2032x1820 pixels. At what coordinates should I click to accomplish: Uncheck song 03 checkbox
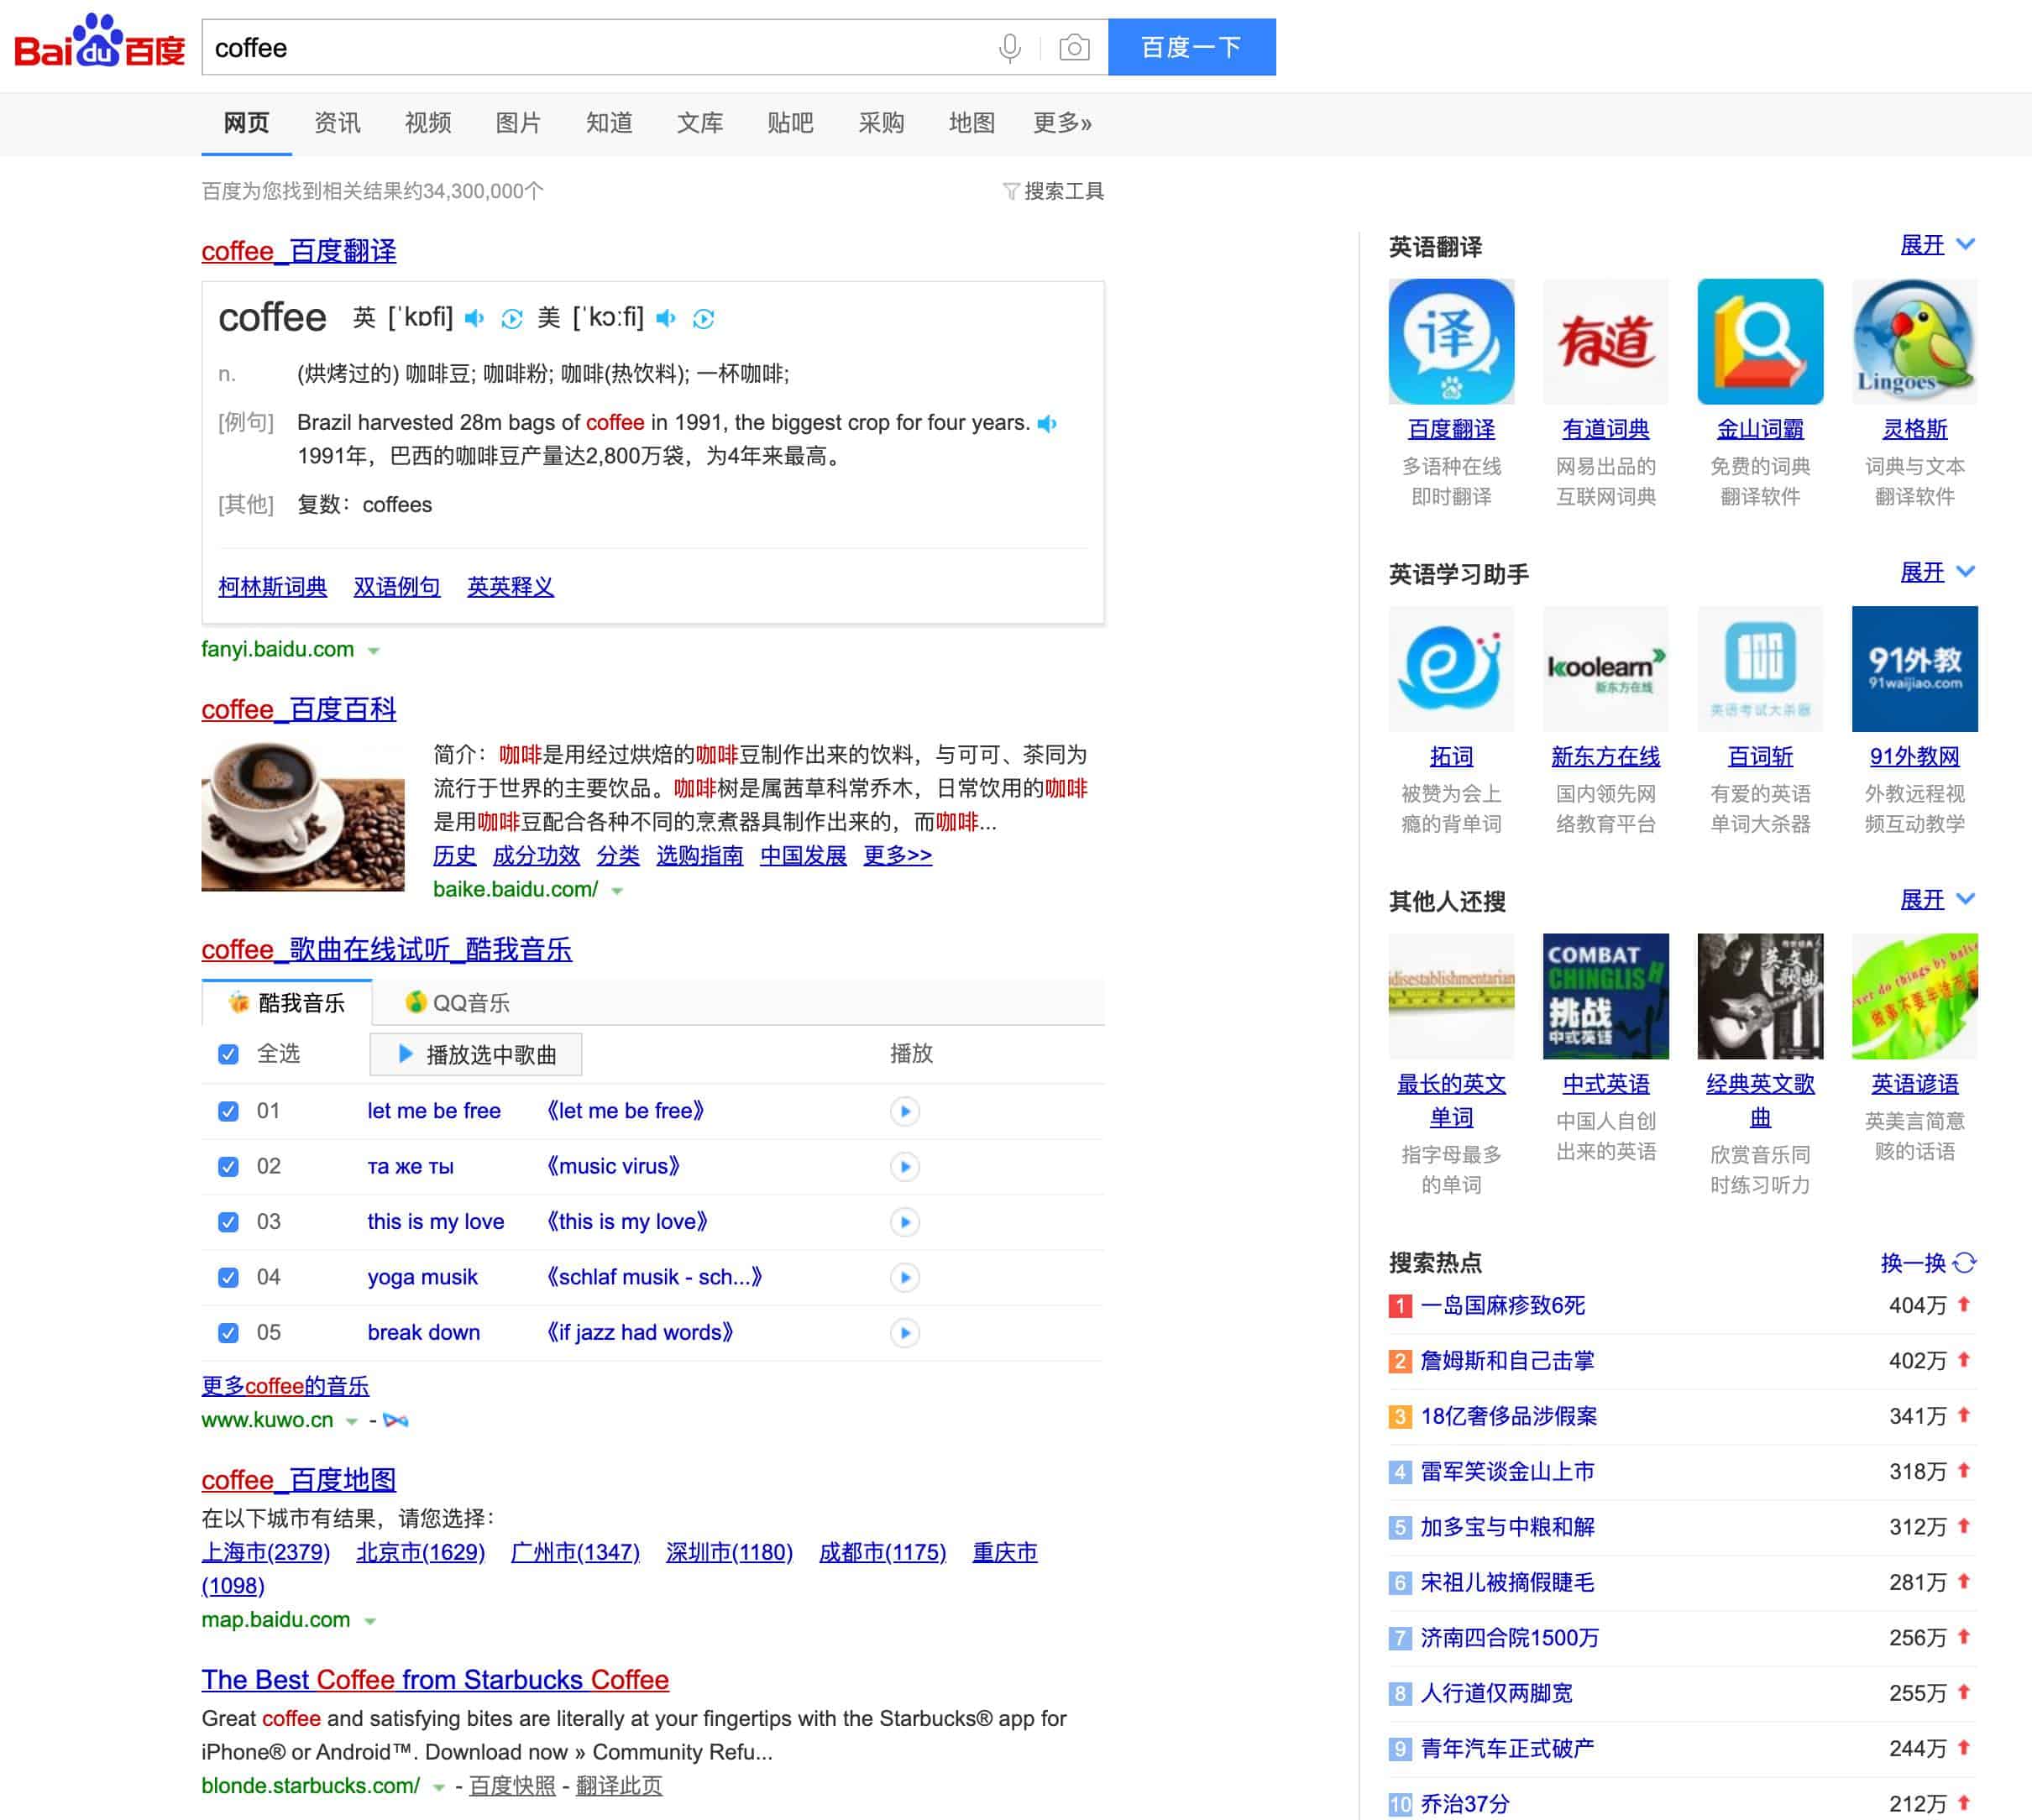coord(228,1221)
